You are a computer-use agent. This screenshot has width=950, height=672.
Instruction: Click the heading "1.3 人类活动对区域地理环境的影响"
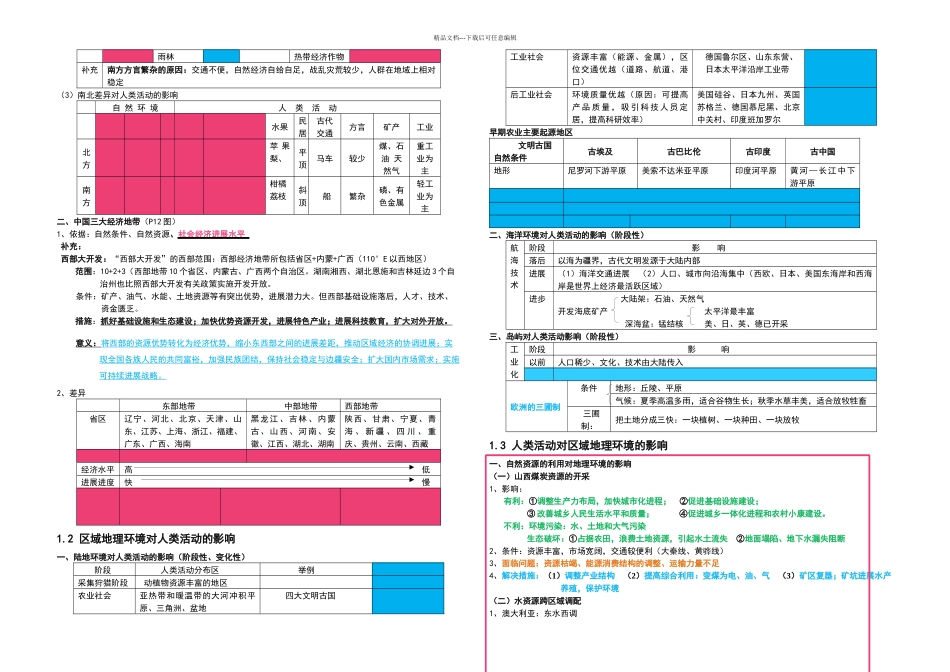point(578,445)
